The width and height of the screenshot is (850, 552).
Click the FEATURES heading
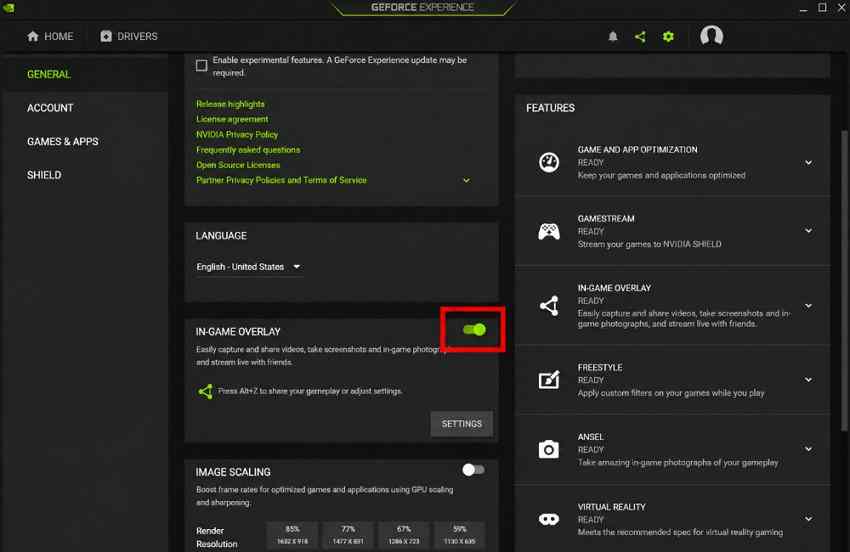click(x=550, y=108)
